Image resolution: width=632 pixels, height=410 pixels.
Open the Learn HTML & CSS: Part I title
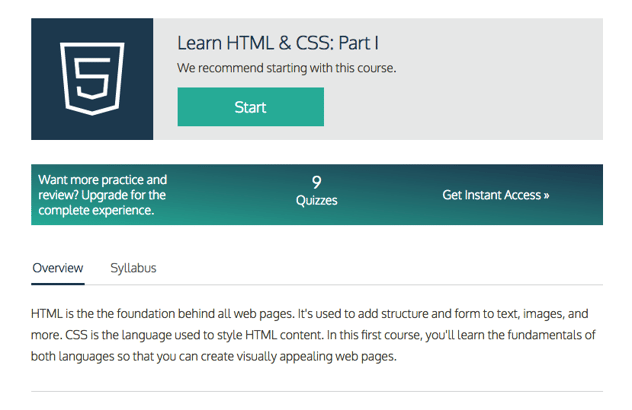point(278,43)
